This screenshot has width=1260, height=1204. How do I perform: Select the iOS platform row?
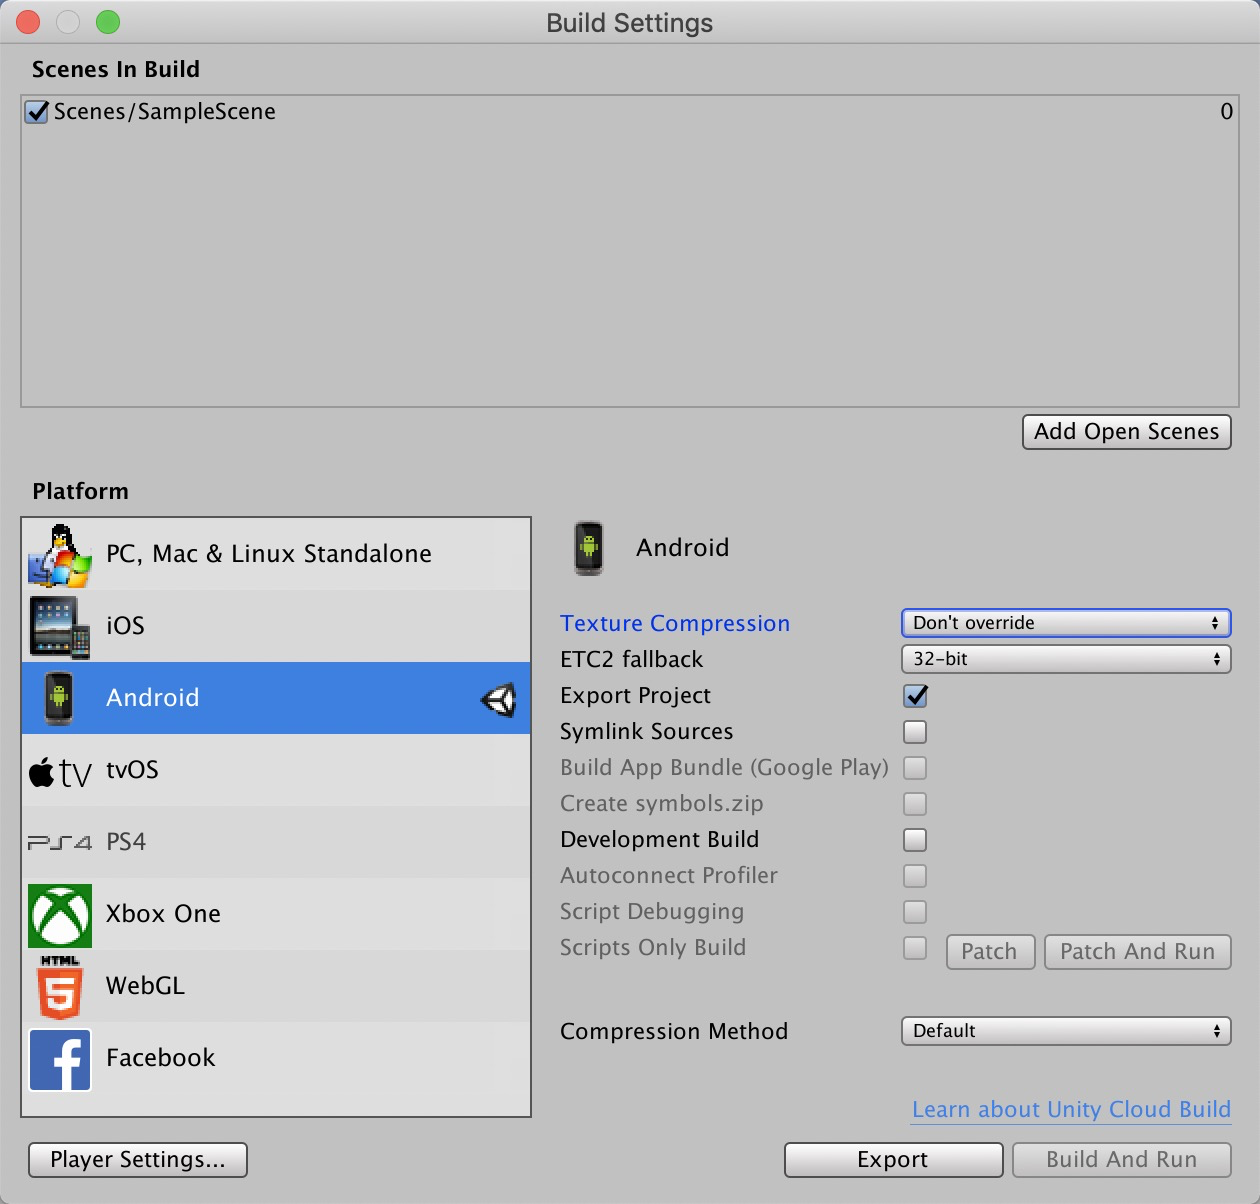coord(276,626)
